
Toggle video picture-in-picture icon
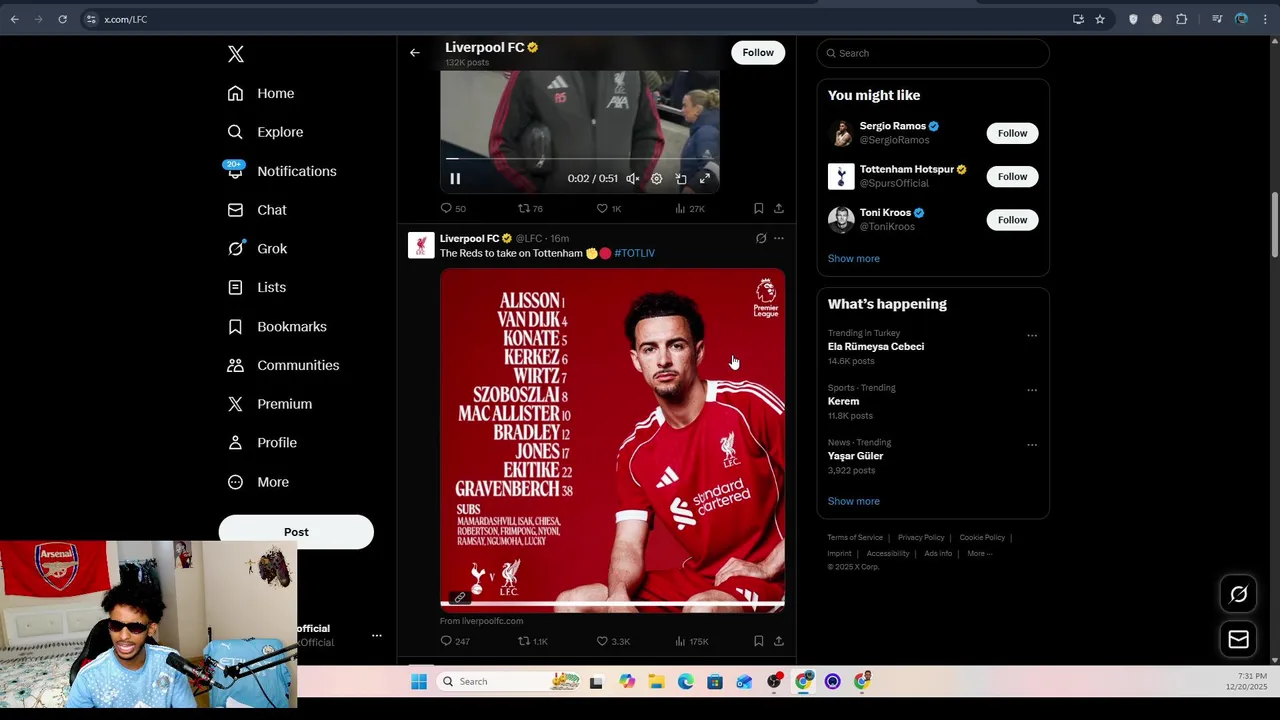click(681, 179)
